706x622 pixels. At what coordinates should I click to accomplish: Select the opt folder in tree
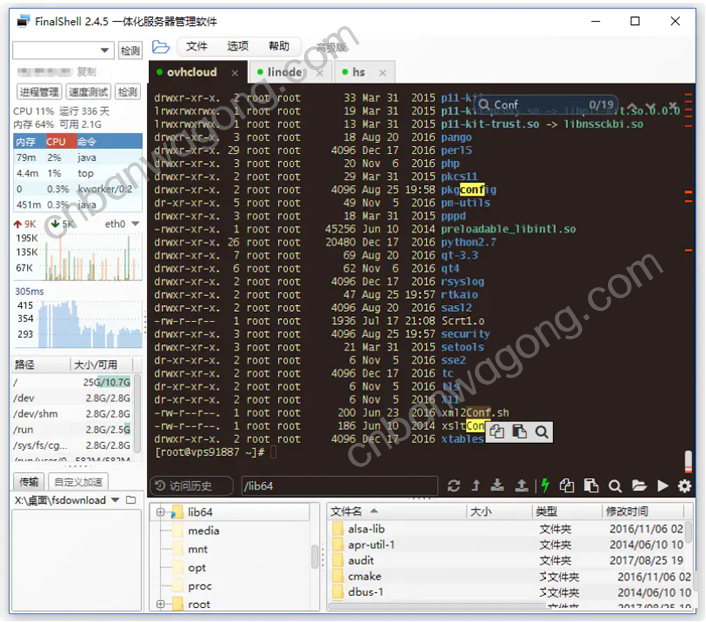tap(197, 568)
